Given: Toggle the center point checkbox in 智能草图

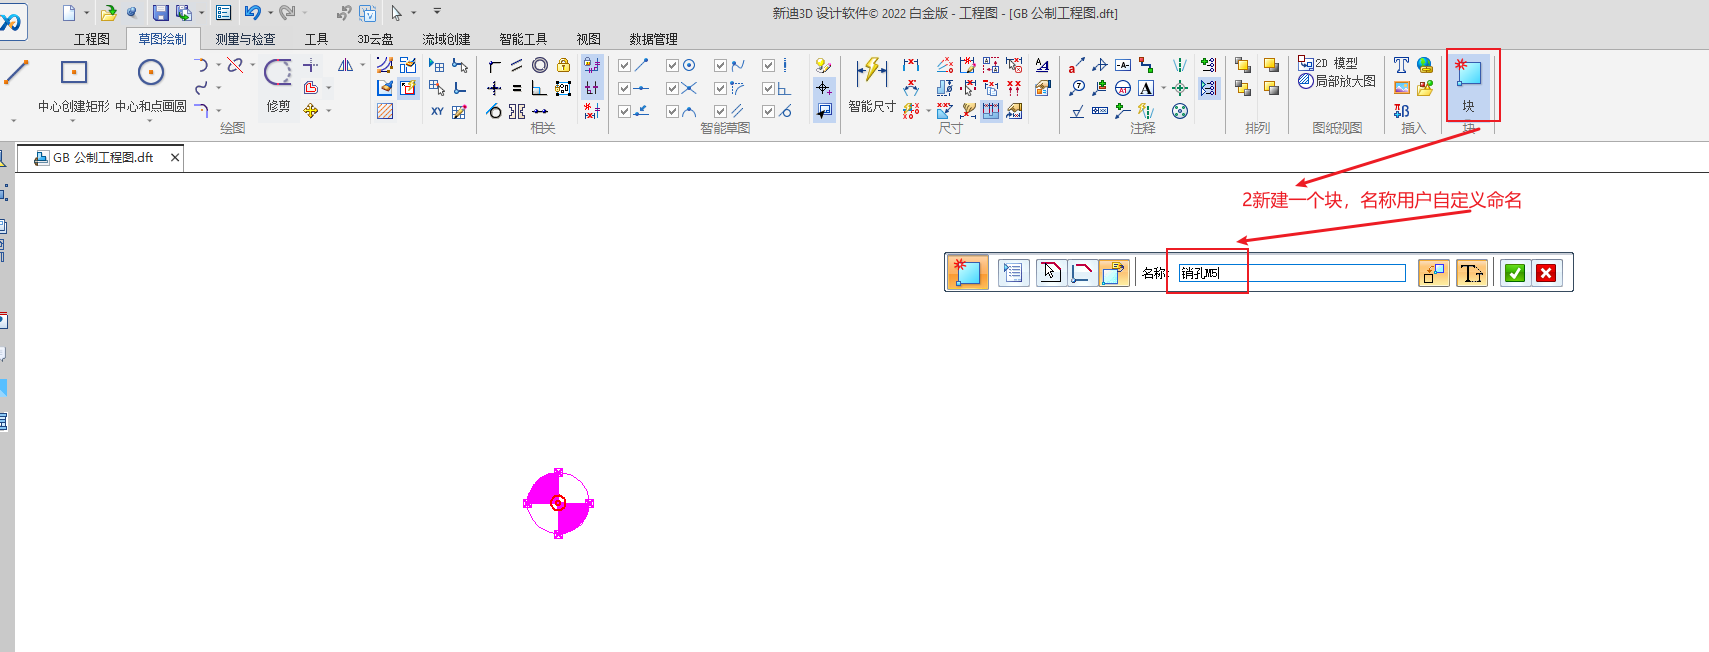Looking at the screenshot, I should [673, 65].
